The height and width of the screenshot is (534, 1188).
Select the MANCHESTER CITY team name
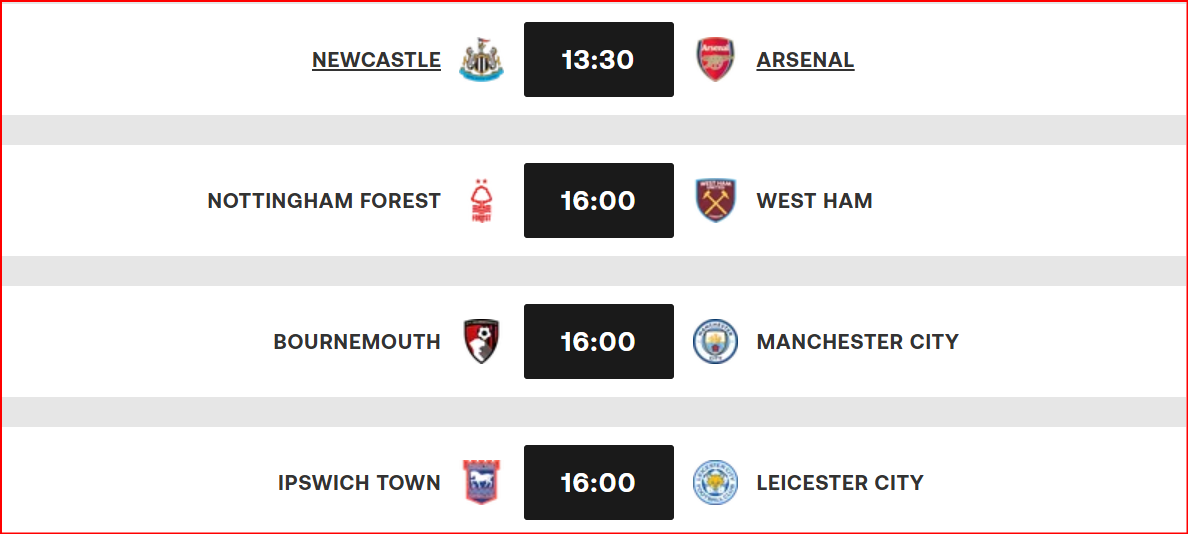[x=858, y=342]
